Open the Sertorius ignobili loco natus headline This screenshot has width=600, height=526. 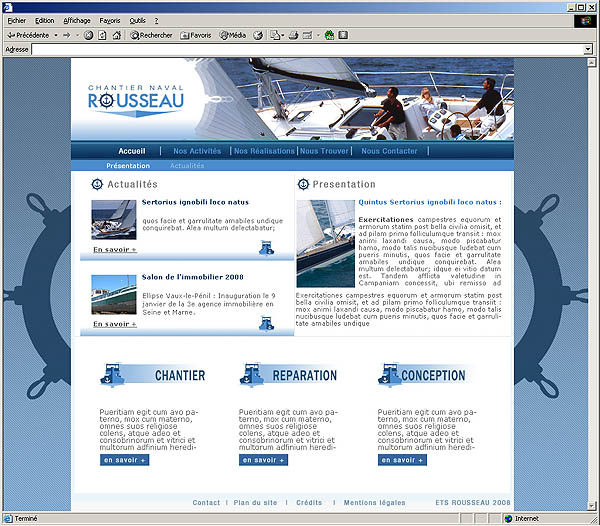pyautogui.click(x=195, y=202)
